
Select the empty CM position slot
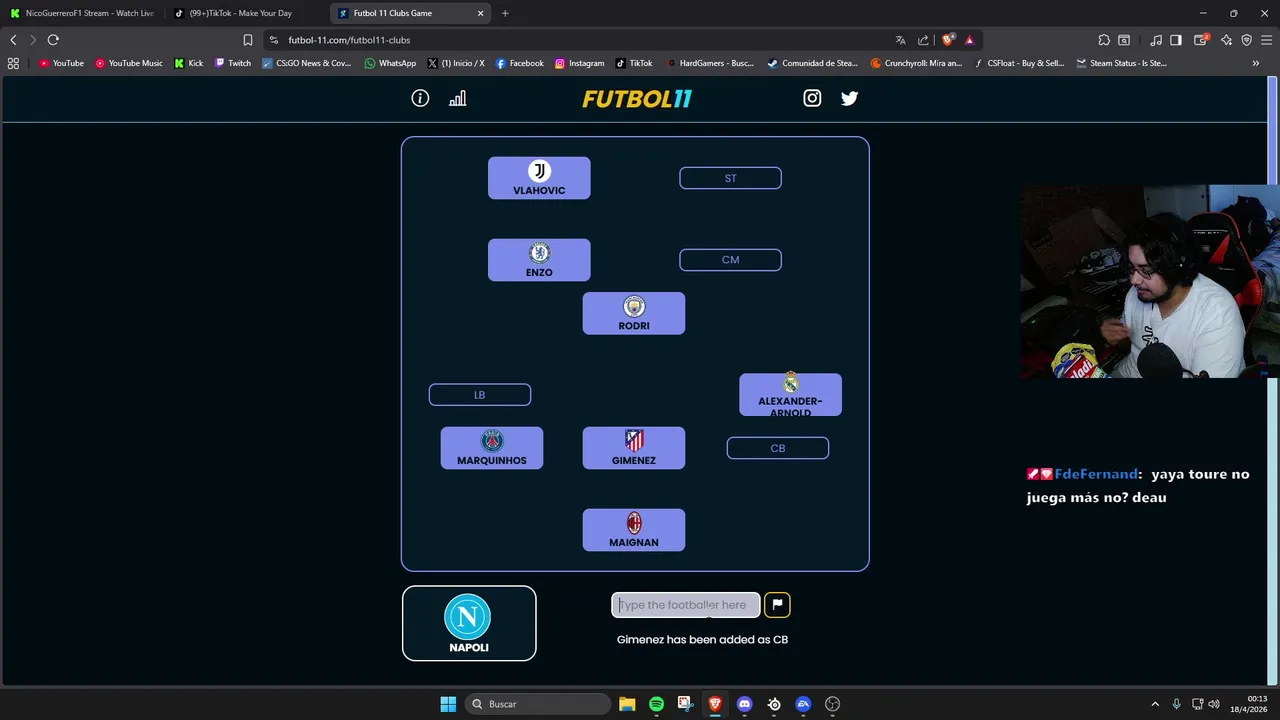click(730, 260)
